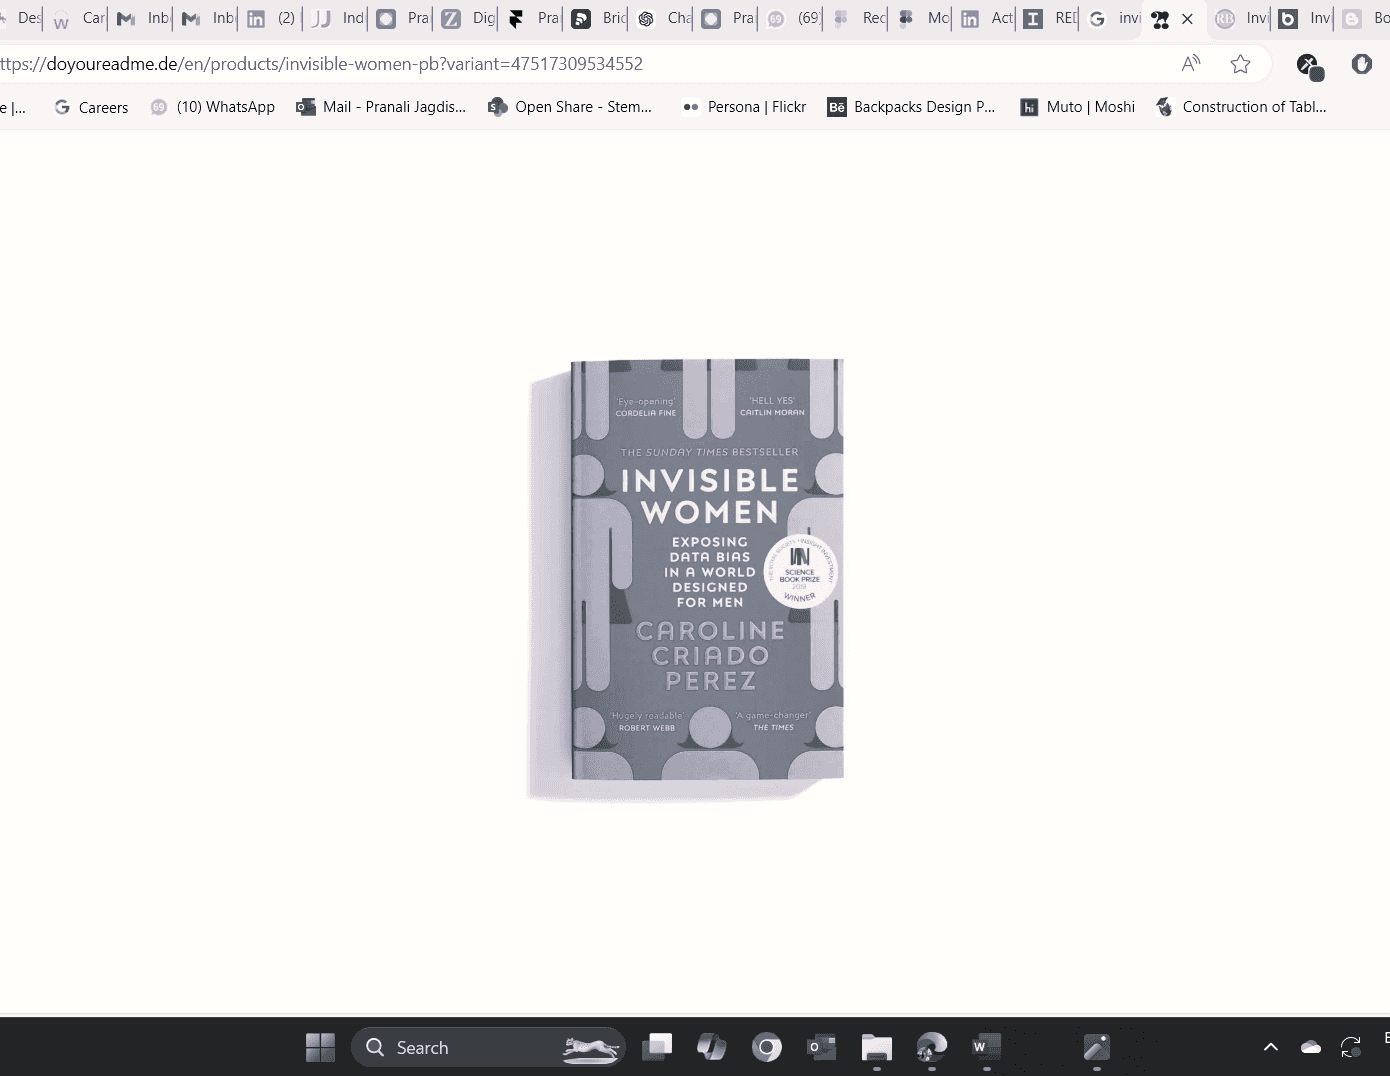1390x1076 pixels.
Task: Open File Explorer from the taskbar
Action: (877, 1047)
